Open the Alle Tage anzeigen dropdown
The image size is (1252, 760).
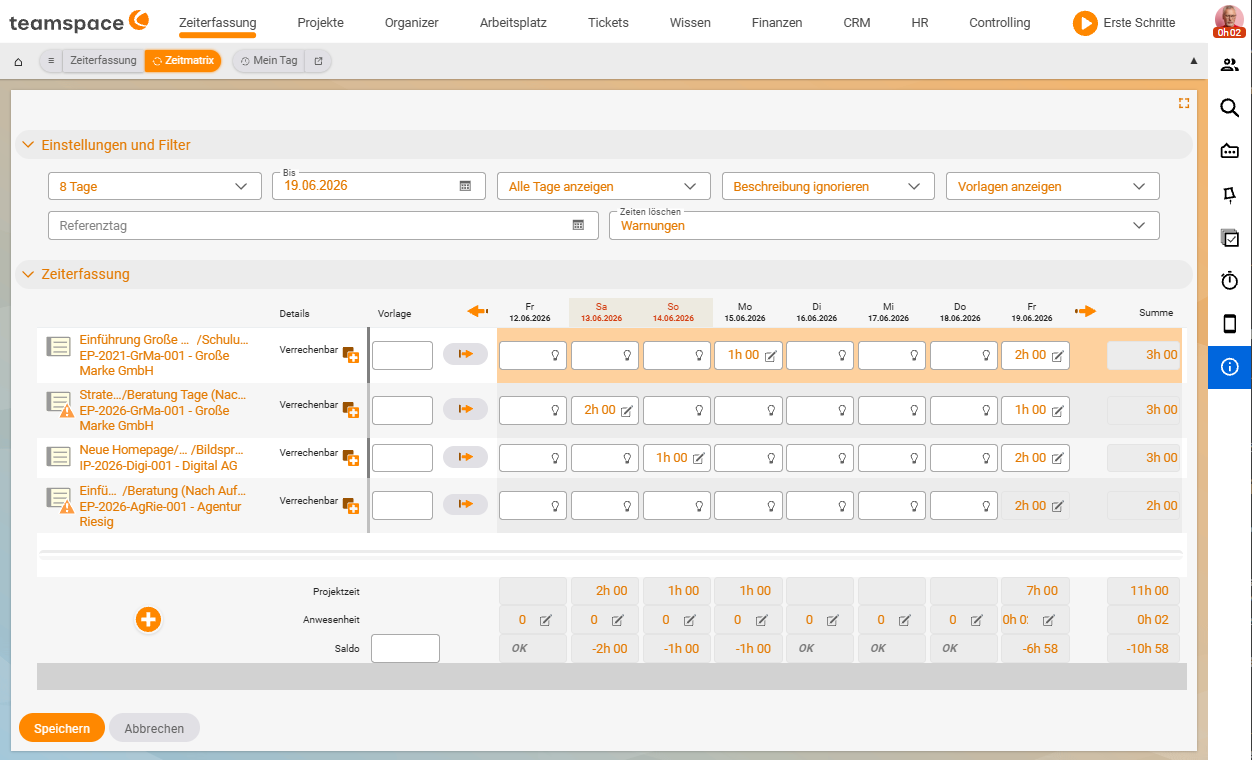click(x=603, y=186)
